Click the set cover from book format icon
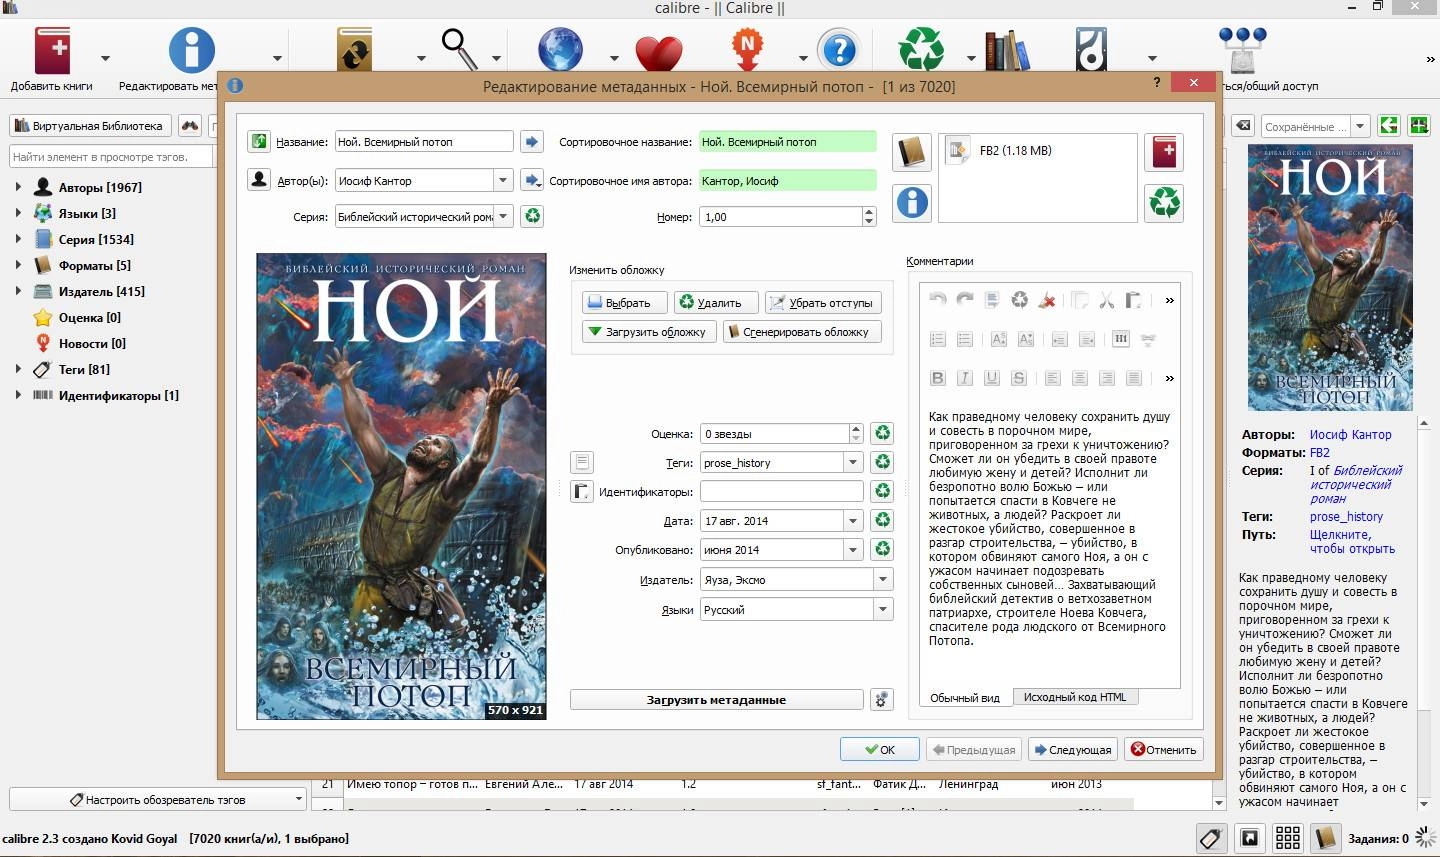Viewport: 1440px width, 857px height. (x=912, y=152)
